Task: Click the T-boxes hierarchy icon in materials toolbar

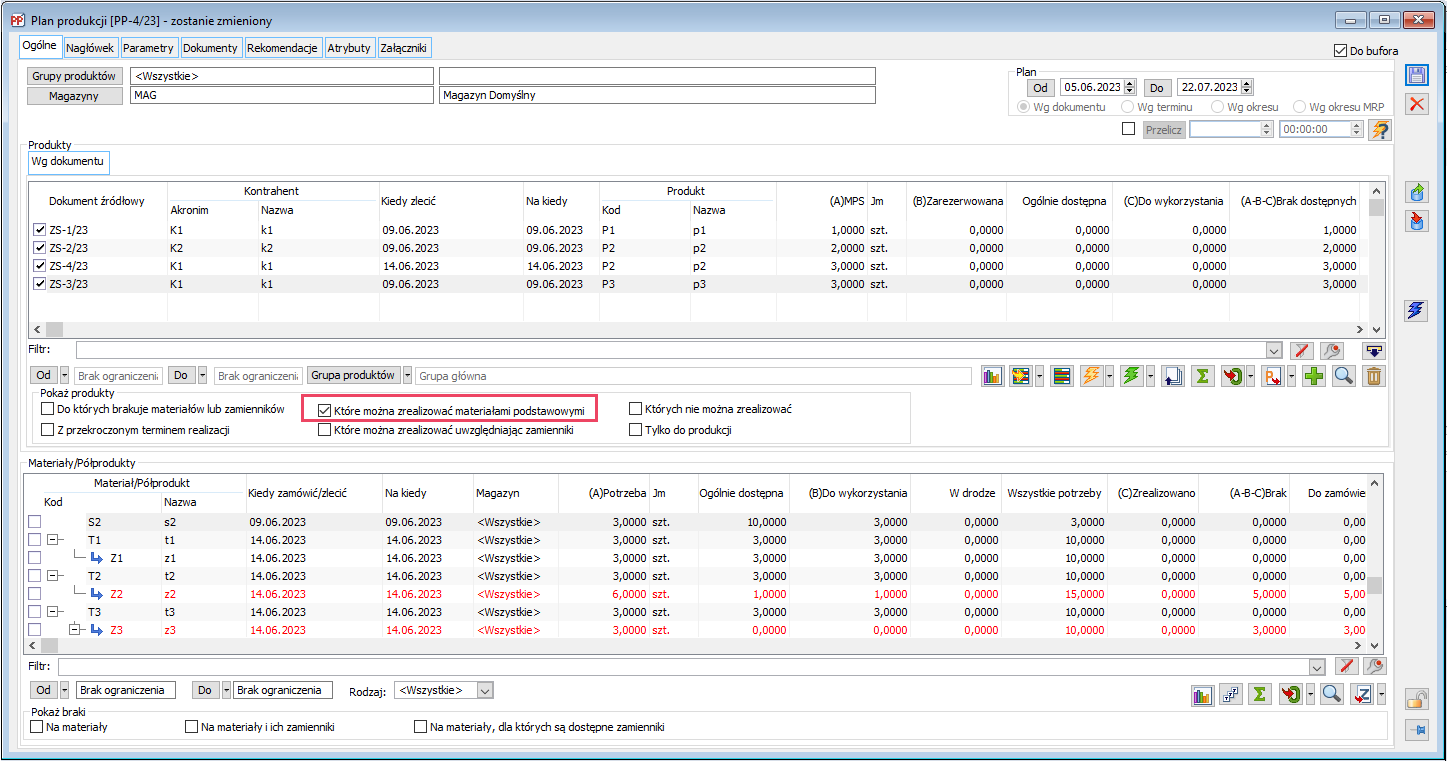Action: (x=1231, y=695)
